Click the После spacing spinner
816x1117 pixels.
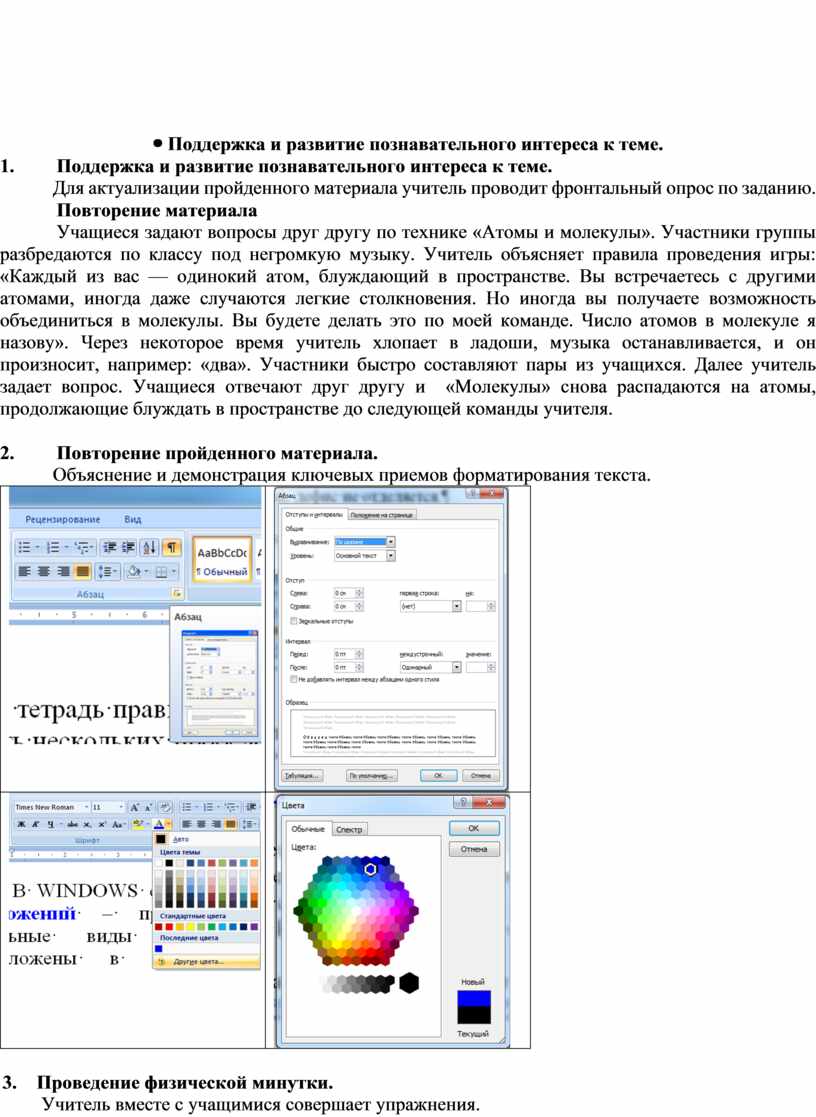(x=358, y=667)
